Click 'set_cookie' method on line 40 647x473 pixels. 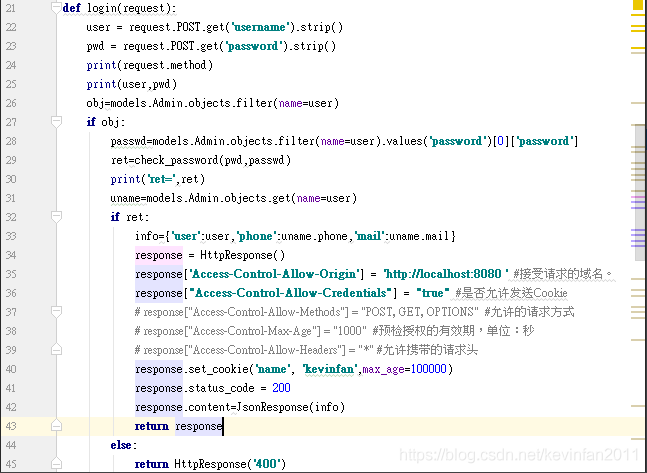218,369
